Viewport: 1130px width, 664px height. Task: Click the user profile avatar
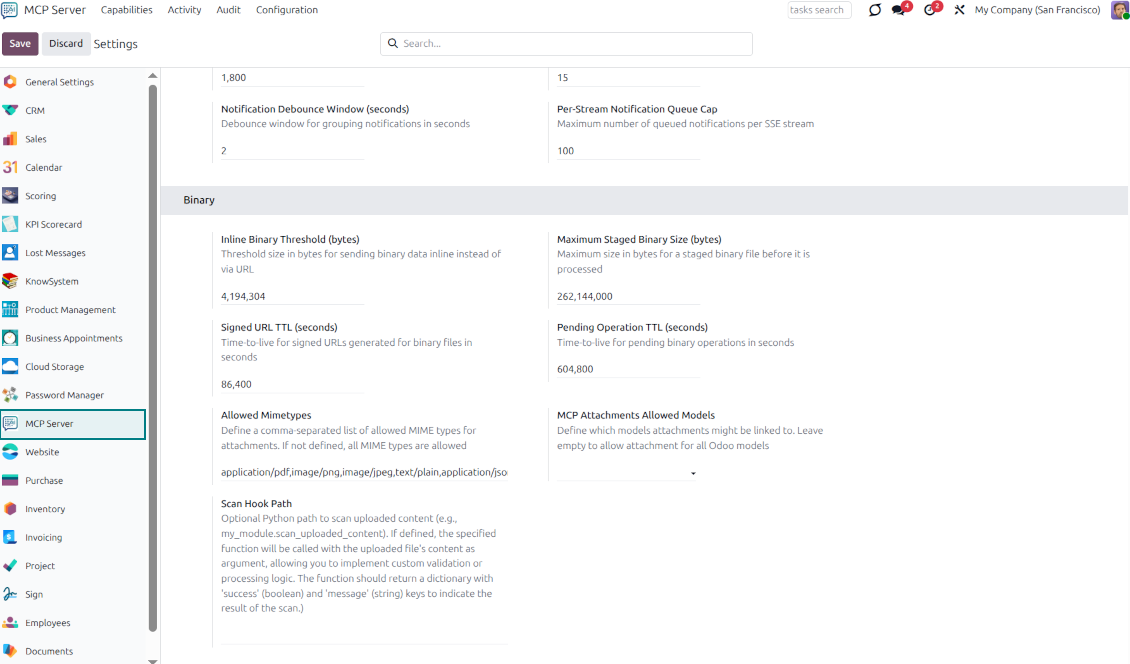click(1120, 10)
